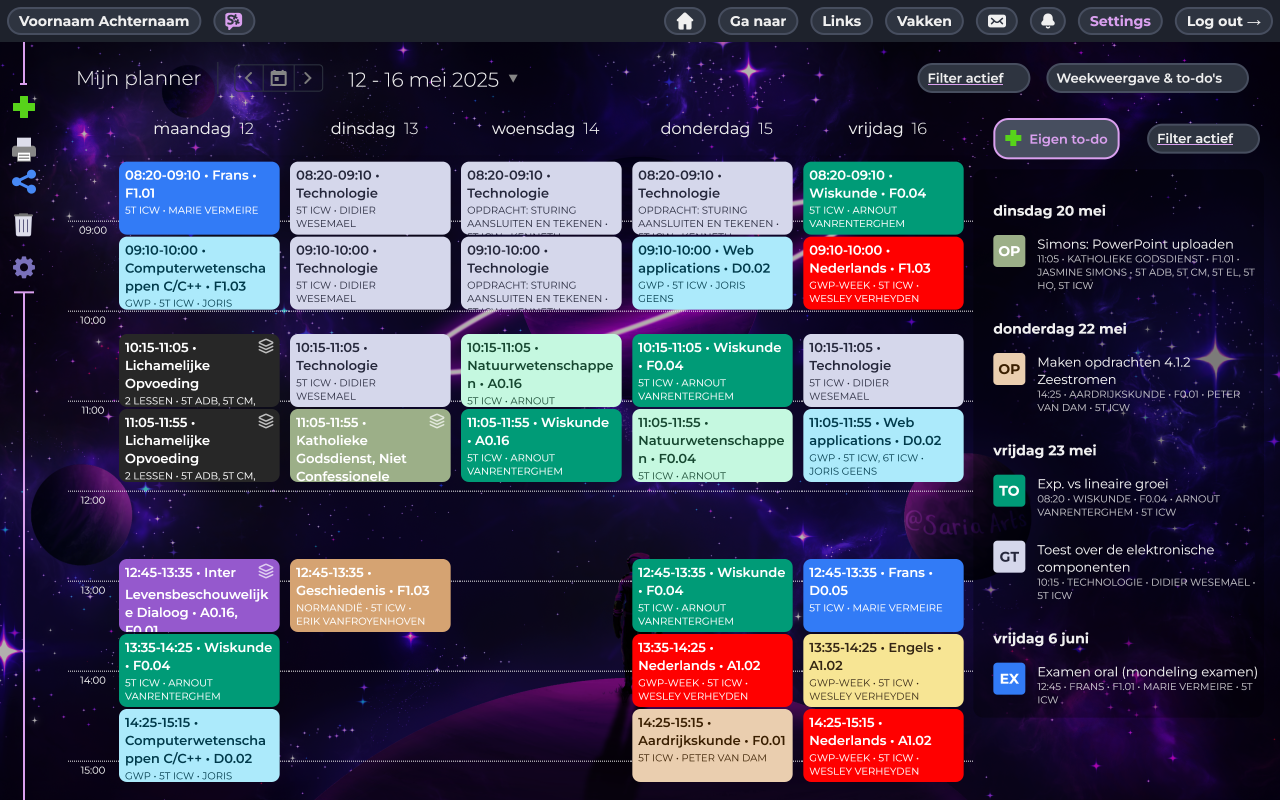Go to next week arrow

click(308, 78)
